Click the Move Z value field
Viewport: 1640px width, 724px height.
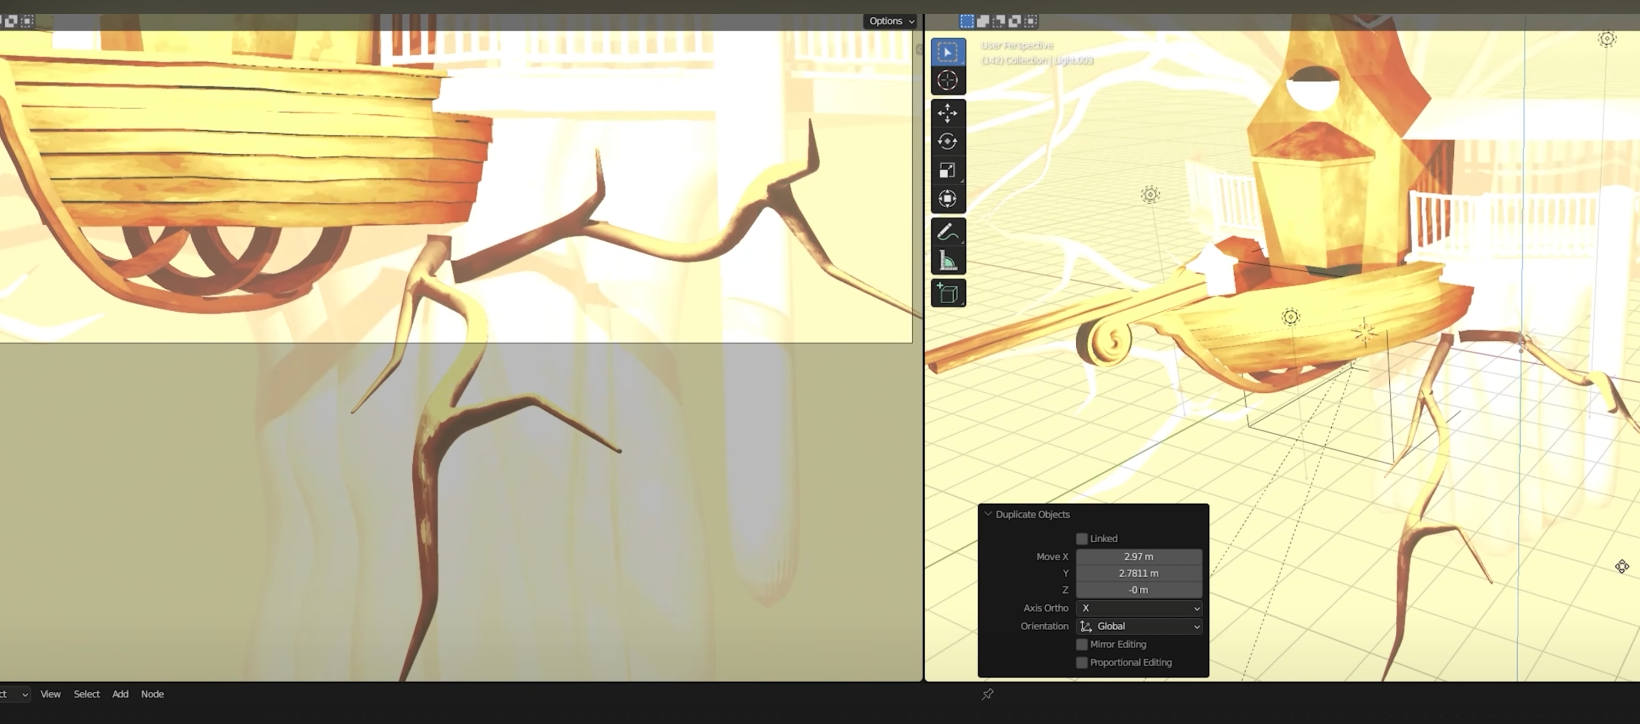pyautogui.click(x=1139, y=590)
